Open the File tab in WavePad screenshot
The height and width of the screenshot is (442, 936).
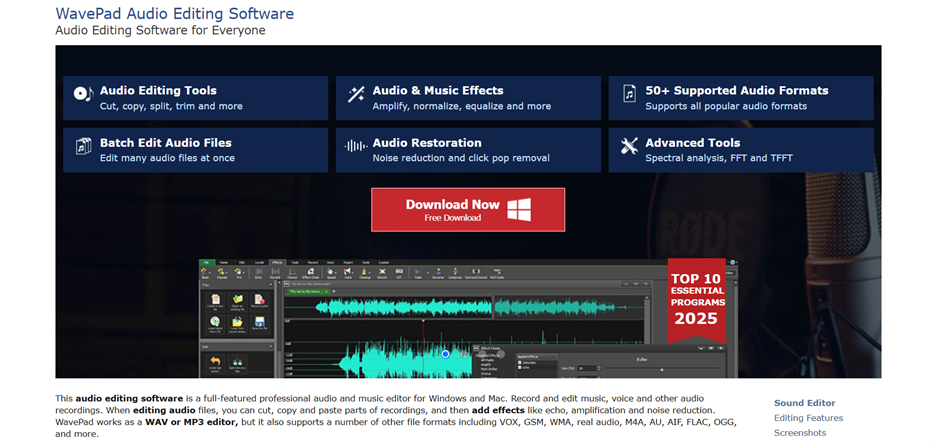(207, 262)
